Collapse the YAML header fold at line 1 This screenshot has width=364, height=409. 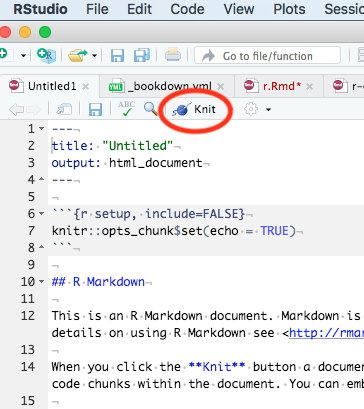point(41,128)
